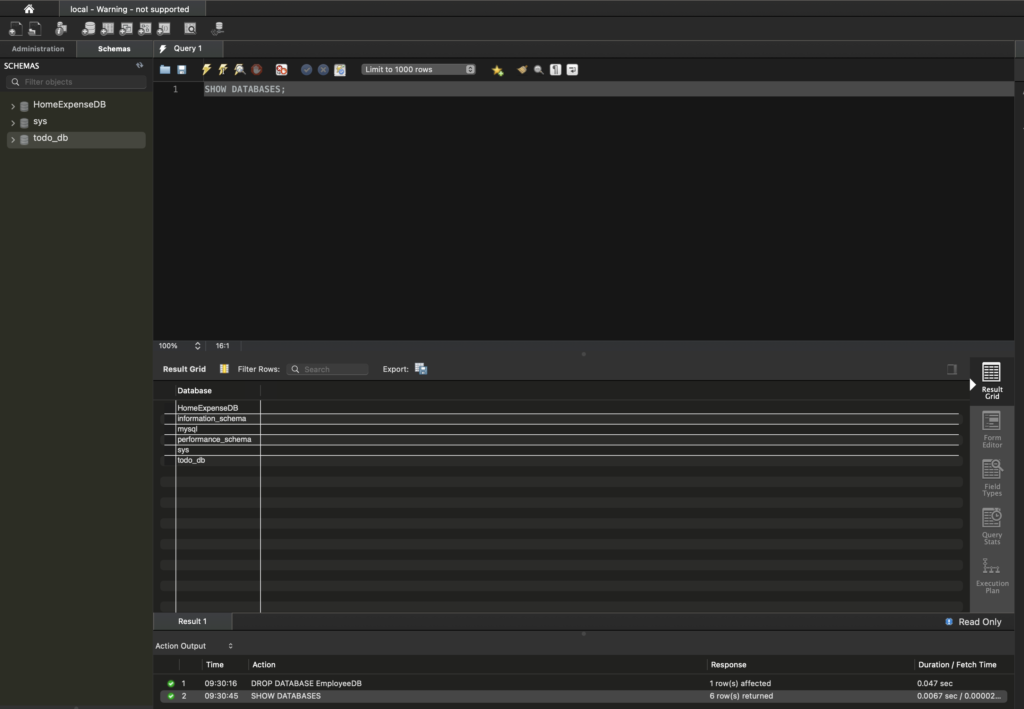
Task: Click the Export recordset icon
Action: click(421, 369)
